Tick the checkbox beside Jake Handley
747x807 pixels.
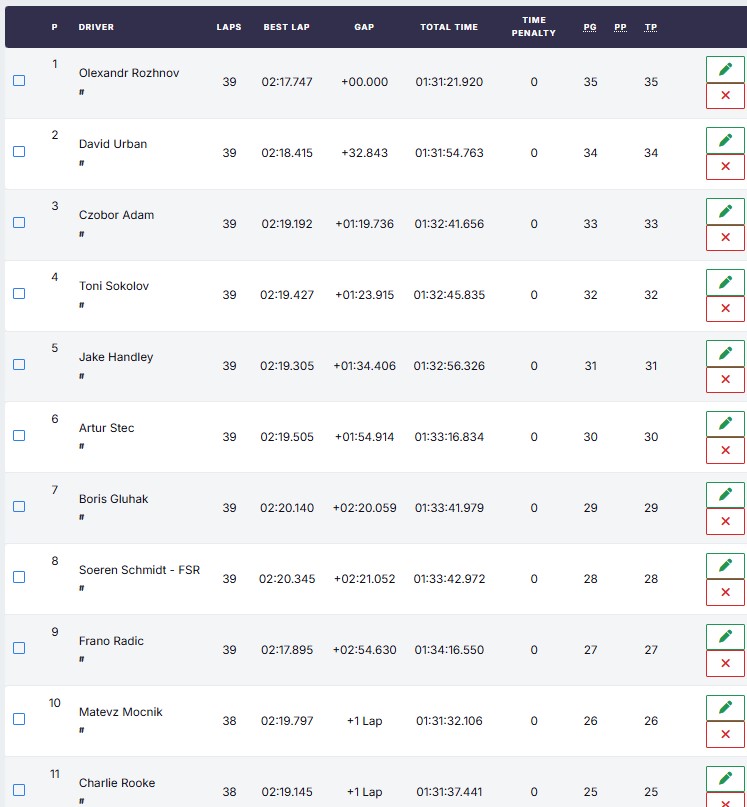point(19,365)
